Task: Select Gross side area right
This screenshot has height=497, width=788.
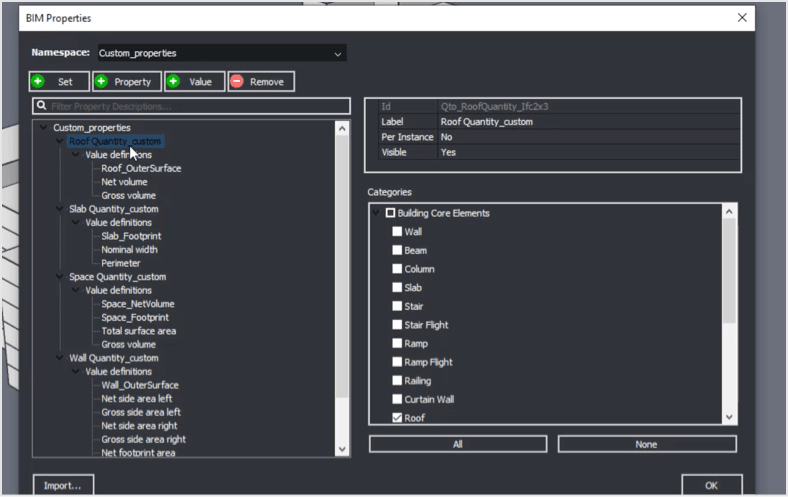Action: point(143,440)
